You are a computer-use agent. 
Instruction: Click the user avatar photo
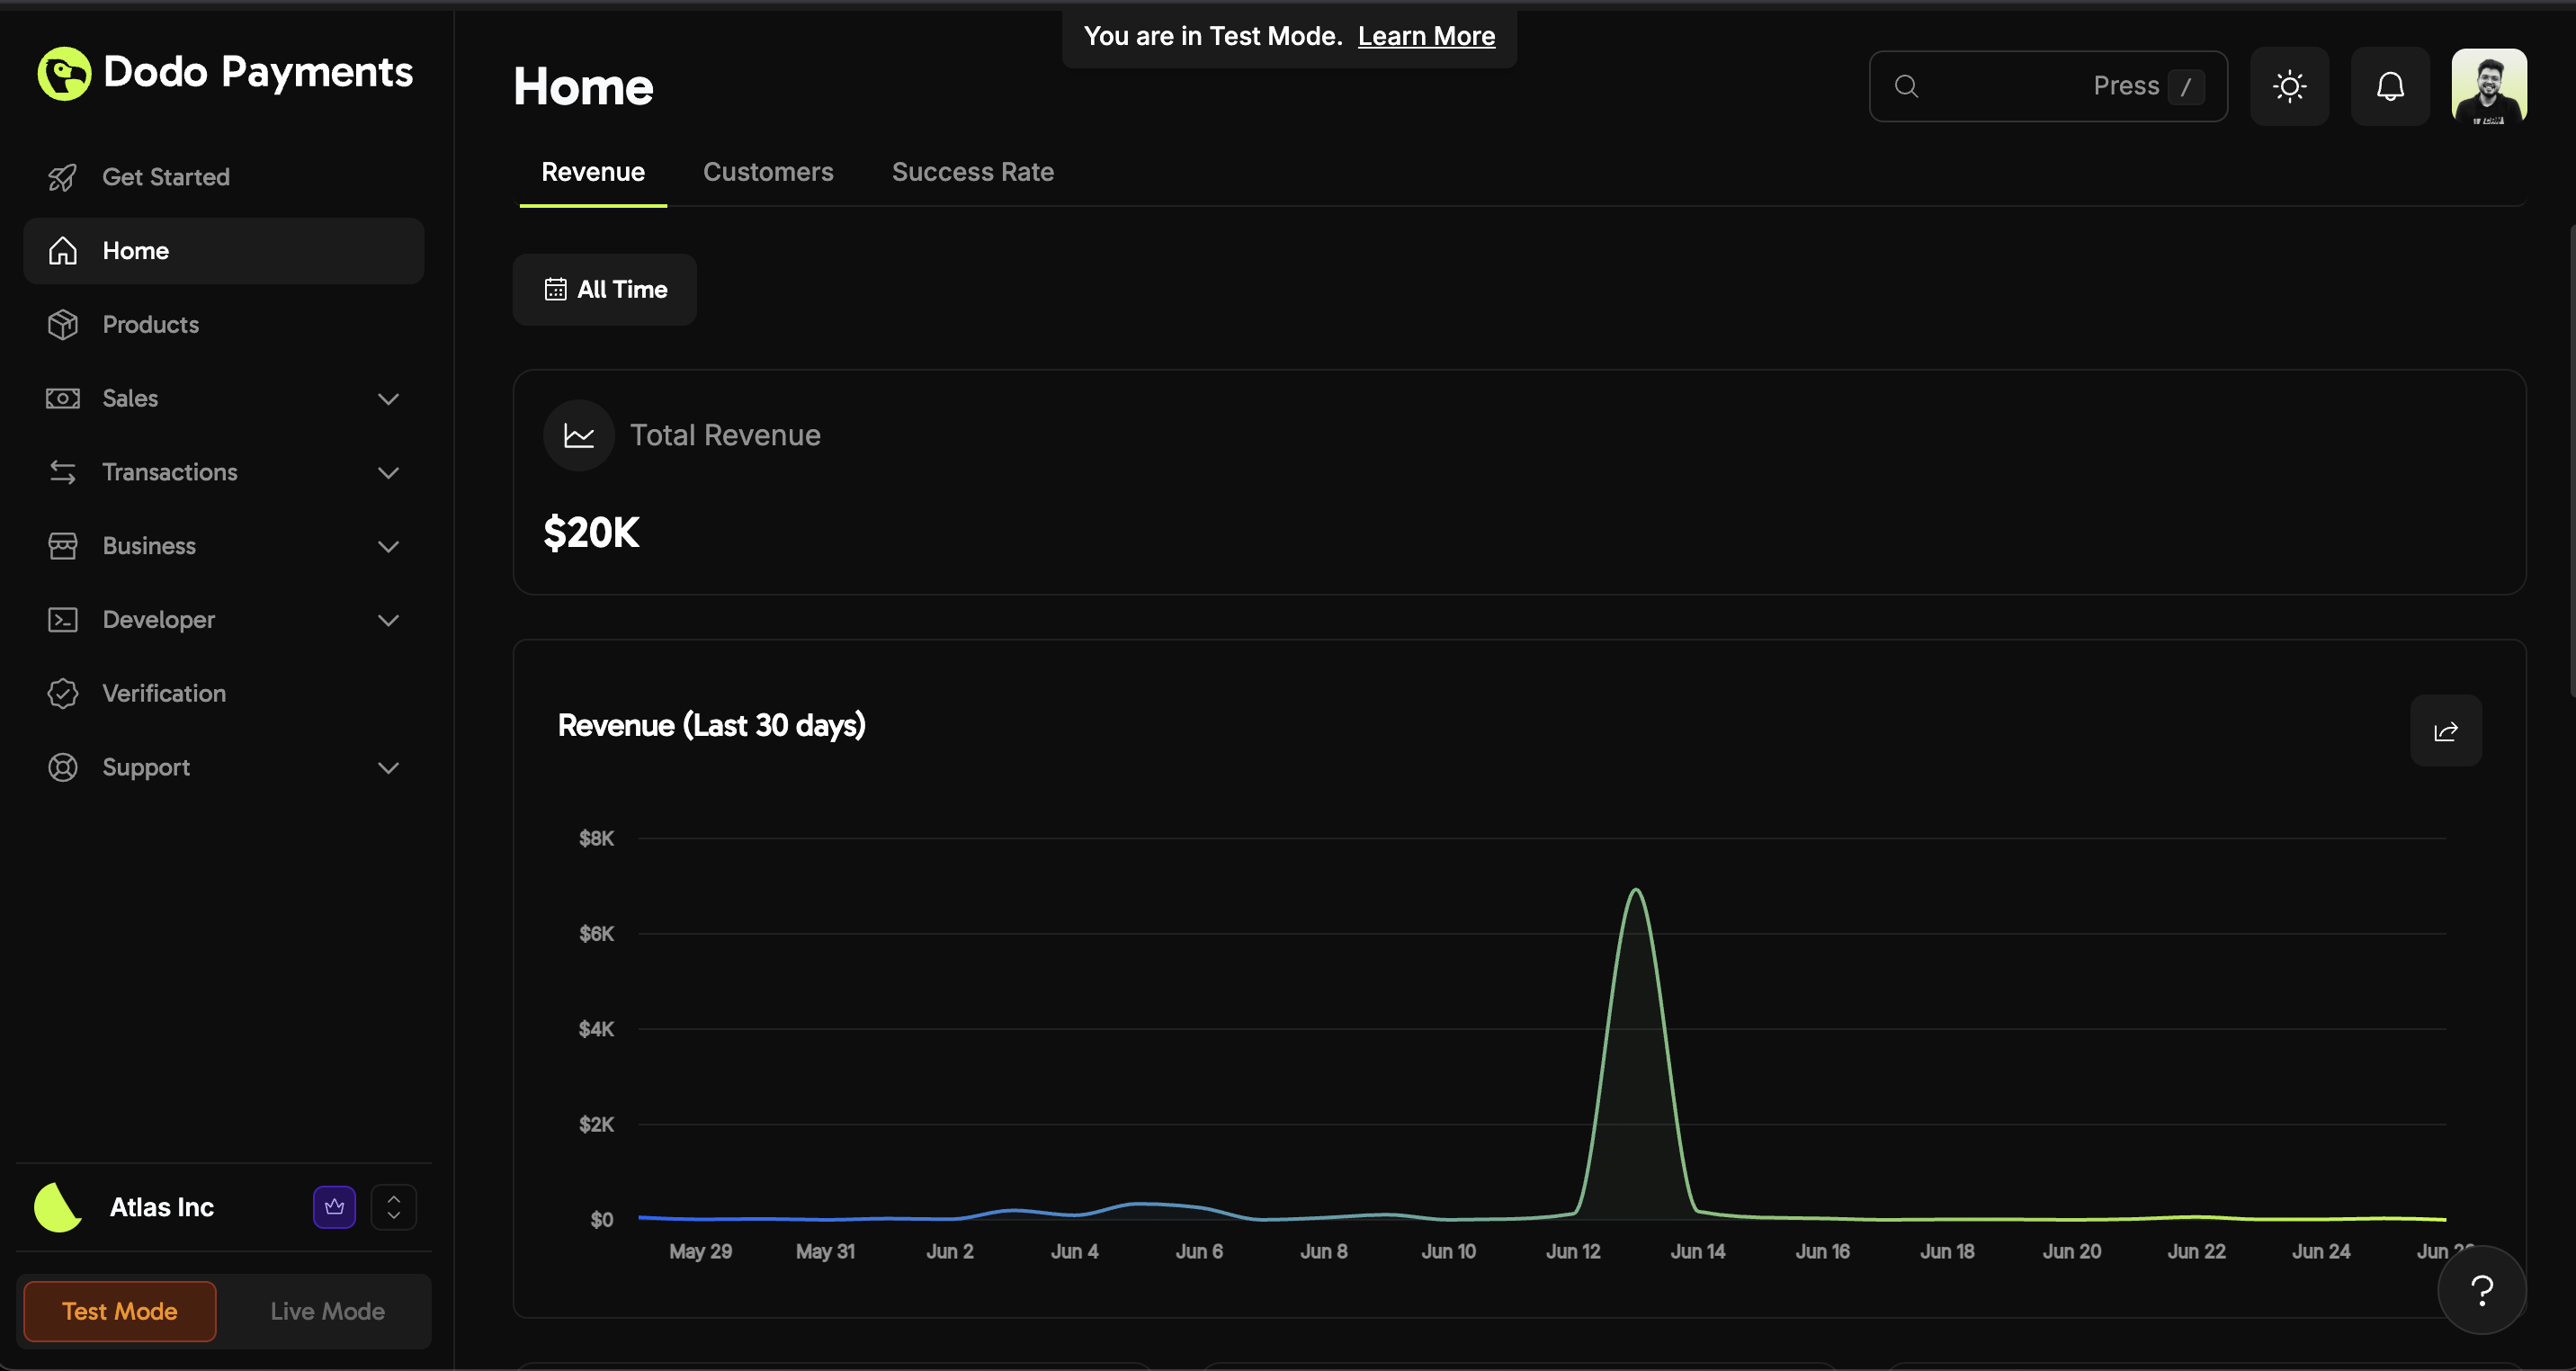(x=2490, y=86)
